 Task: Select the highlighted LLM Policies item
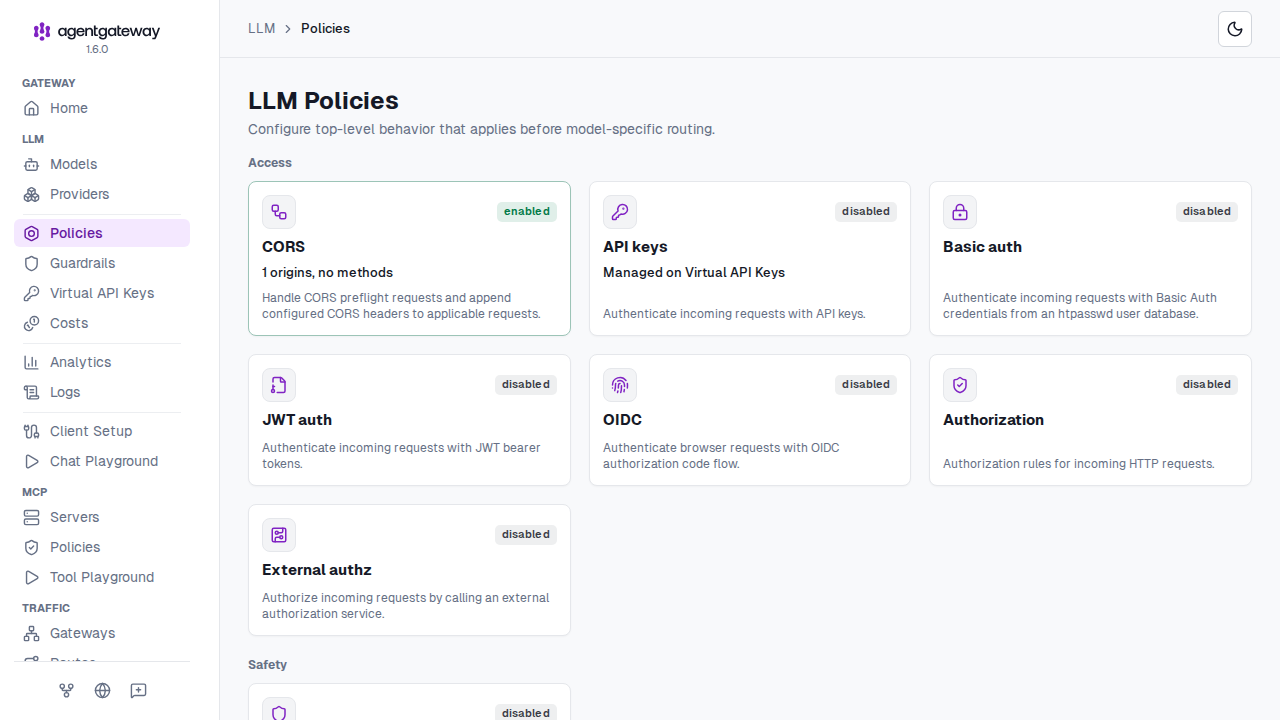102,233
